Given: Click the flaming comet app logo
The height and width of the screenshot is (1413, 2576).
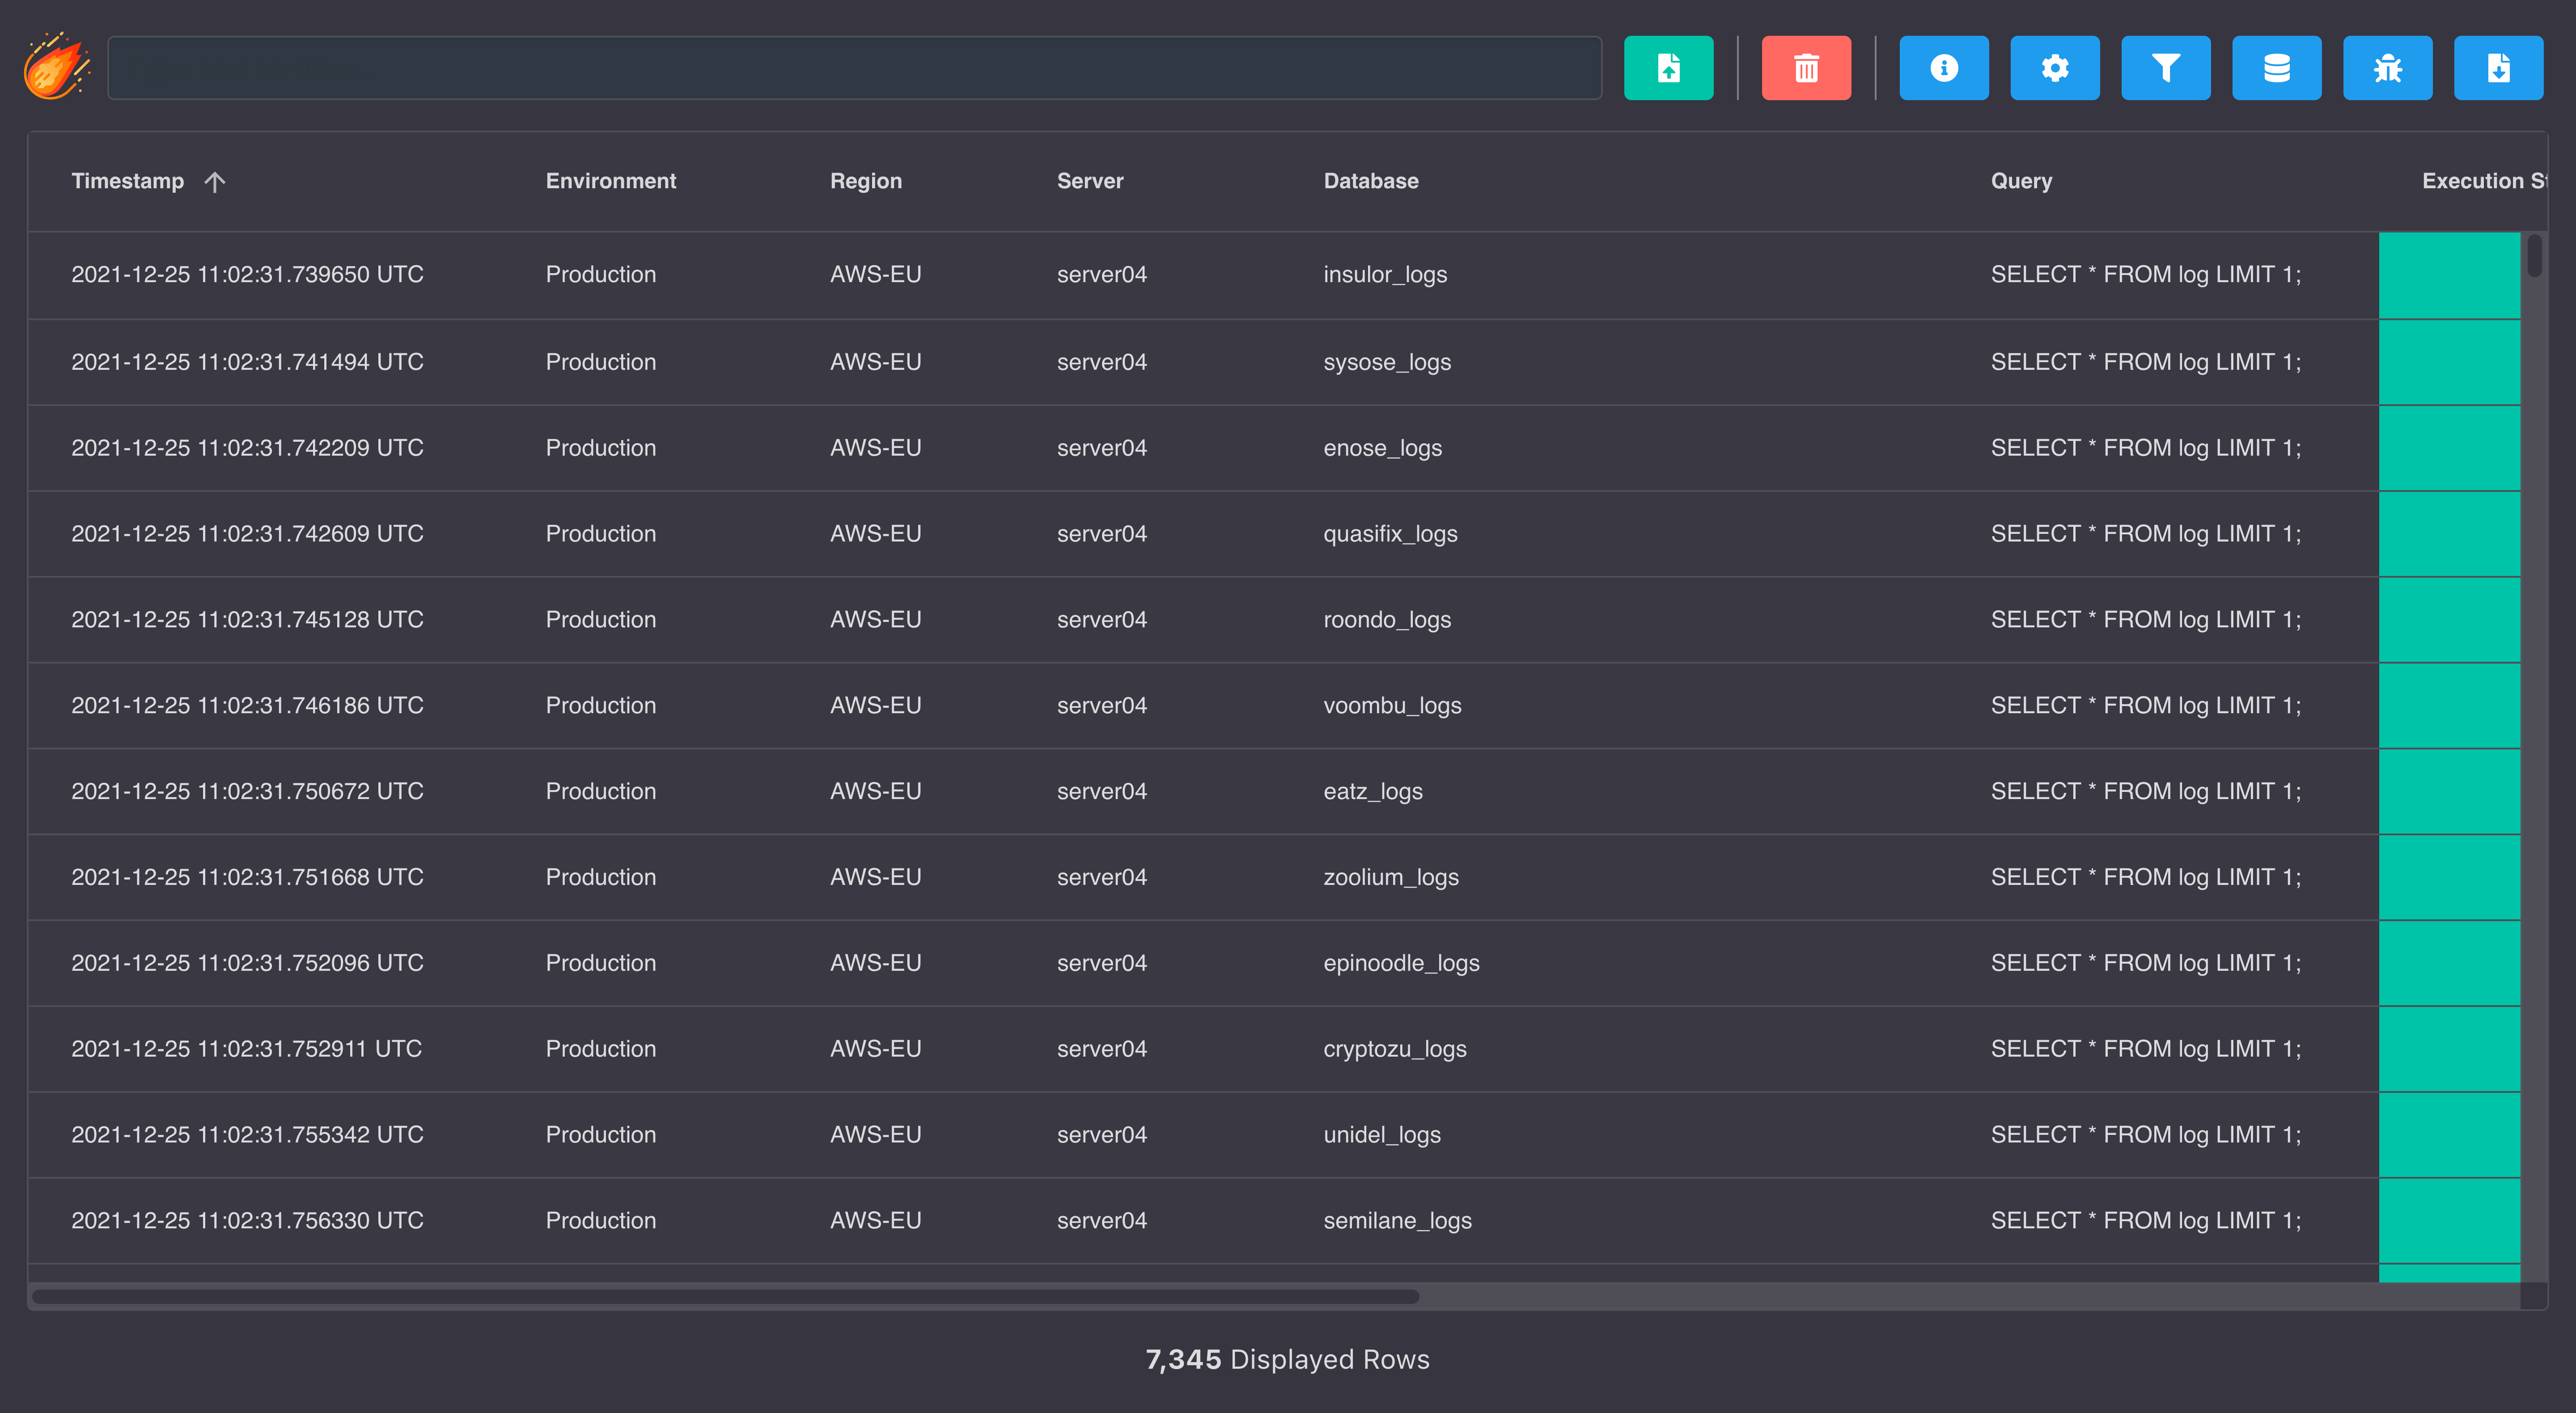Looking at the screenshot, I should 57,67.
